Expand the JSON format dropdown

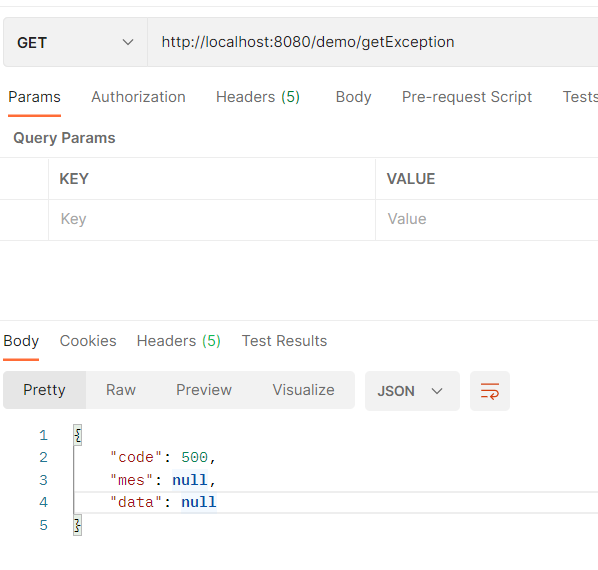412,391
